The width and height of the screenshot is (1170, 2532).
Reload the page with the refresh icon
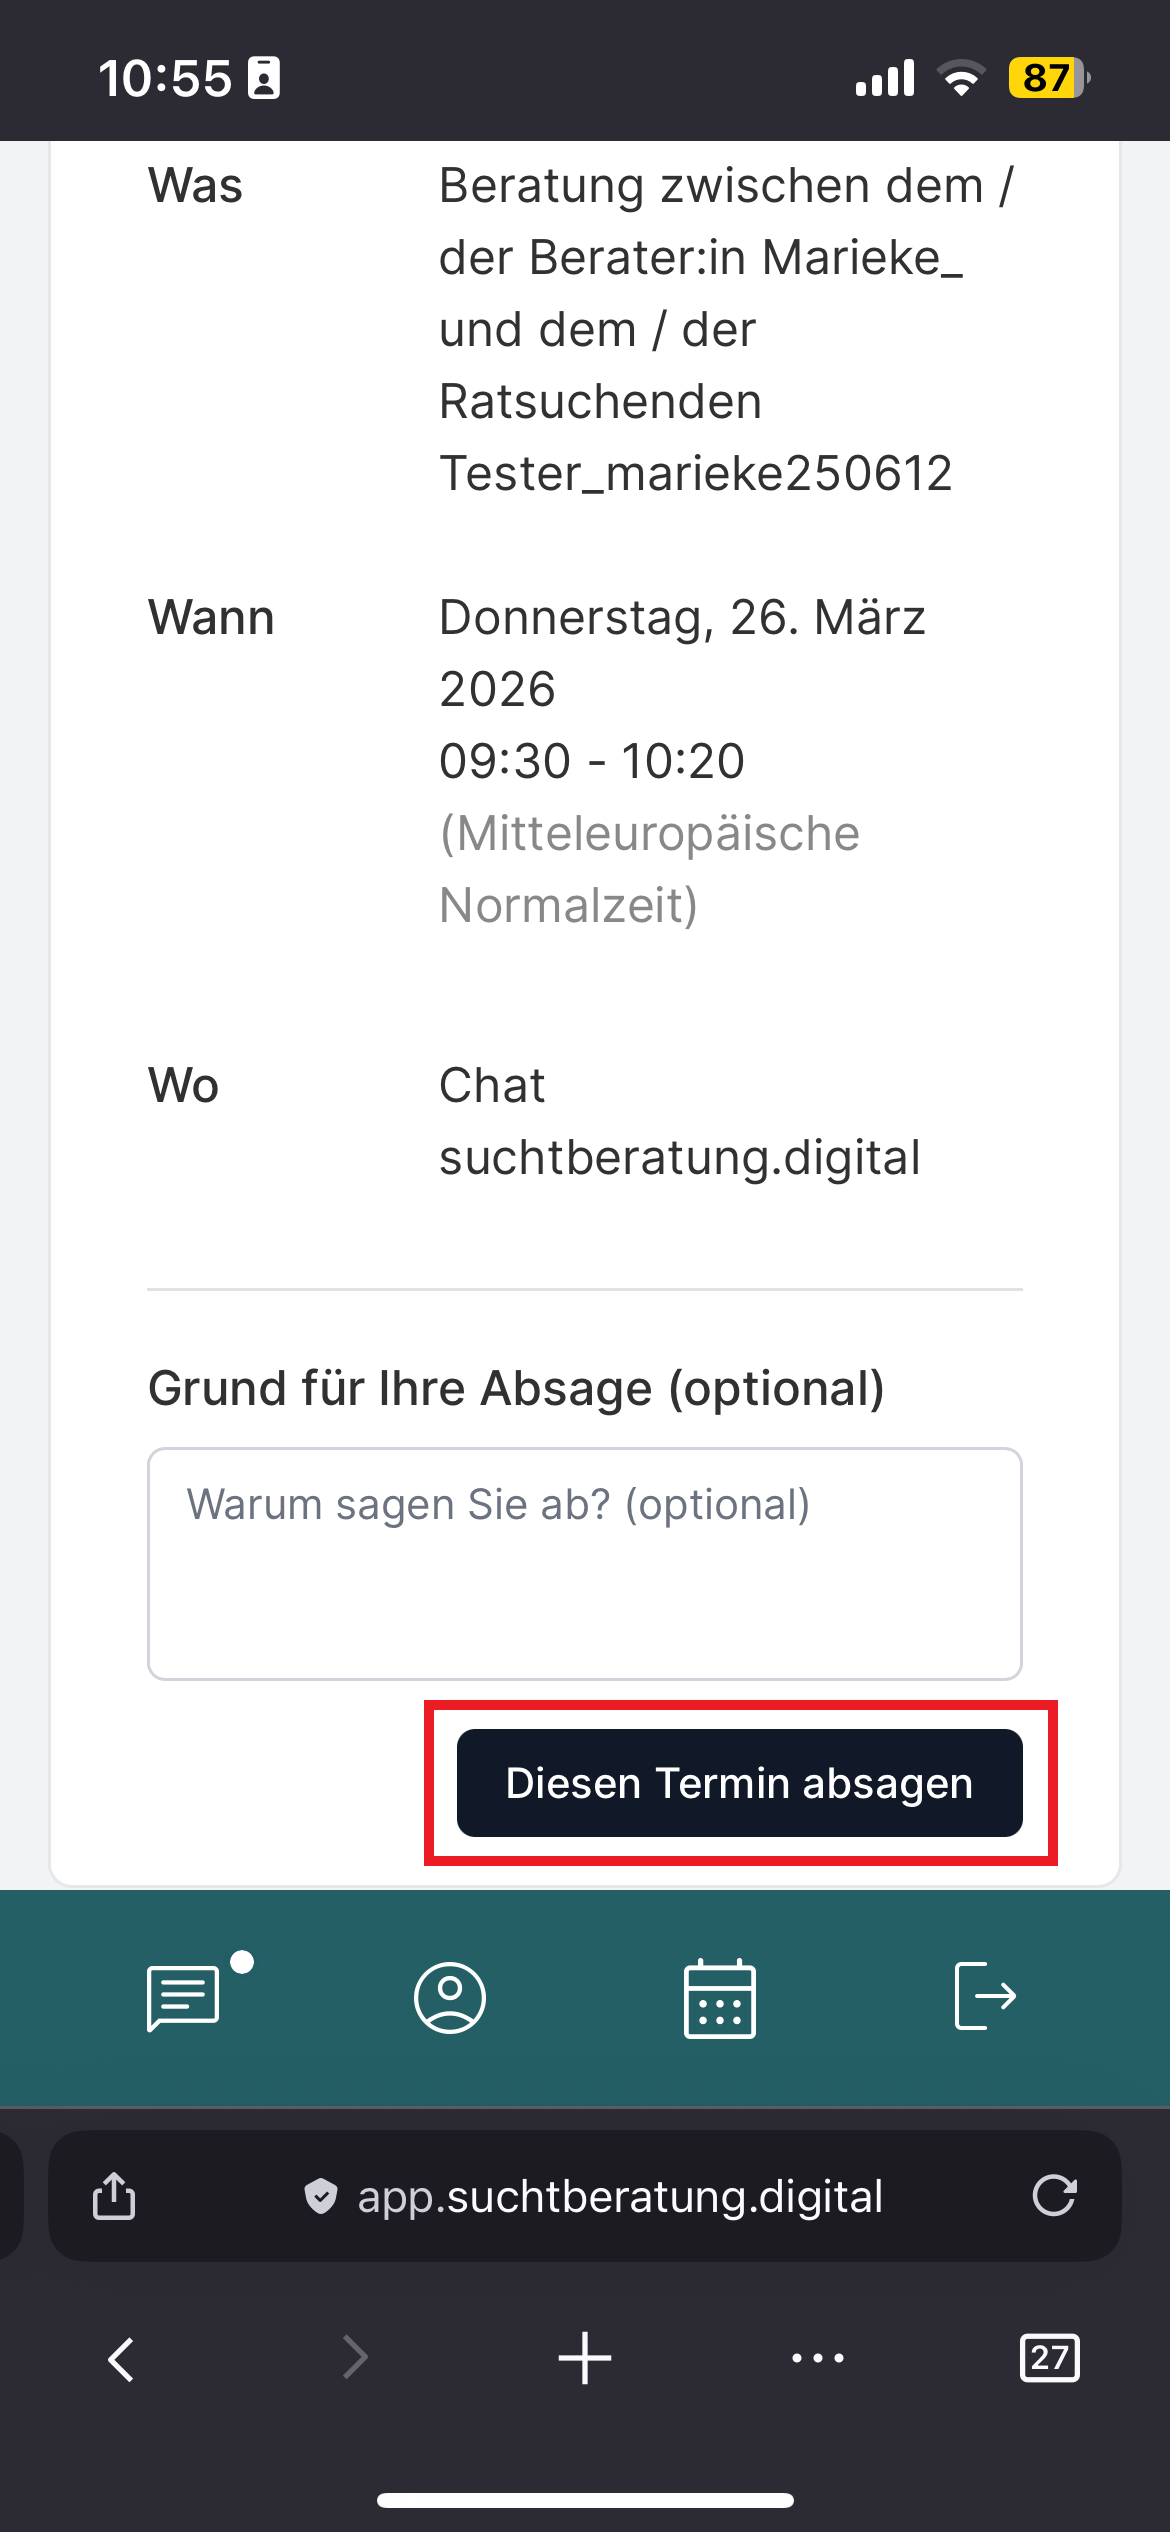coord(1054,2196)
